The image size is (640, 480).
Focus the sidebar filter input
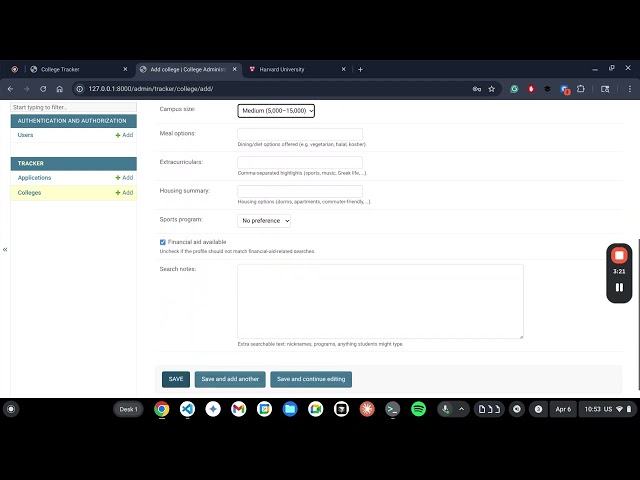(x=73, y=107)
